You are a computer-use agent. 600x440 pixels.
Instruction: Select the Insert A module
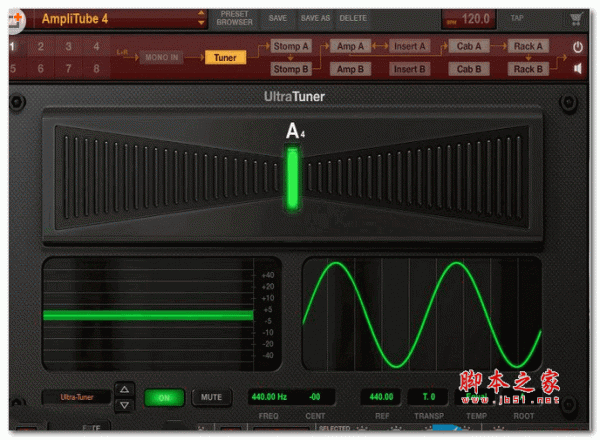click(x=409, y=46)
